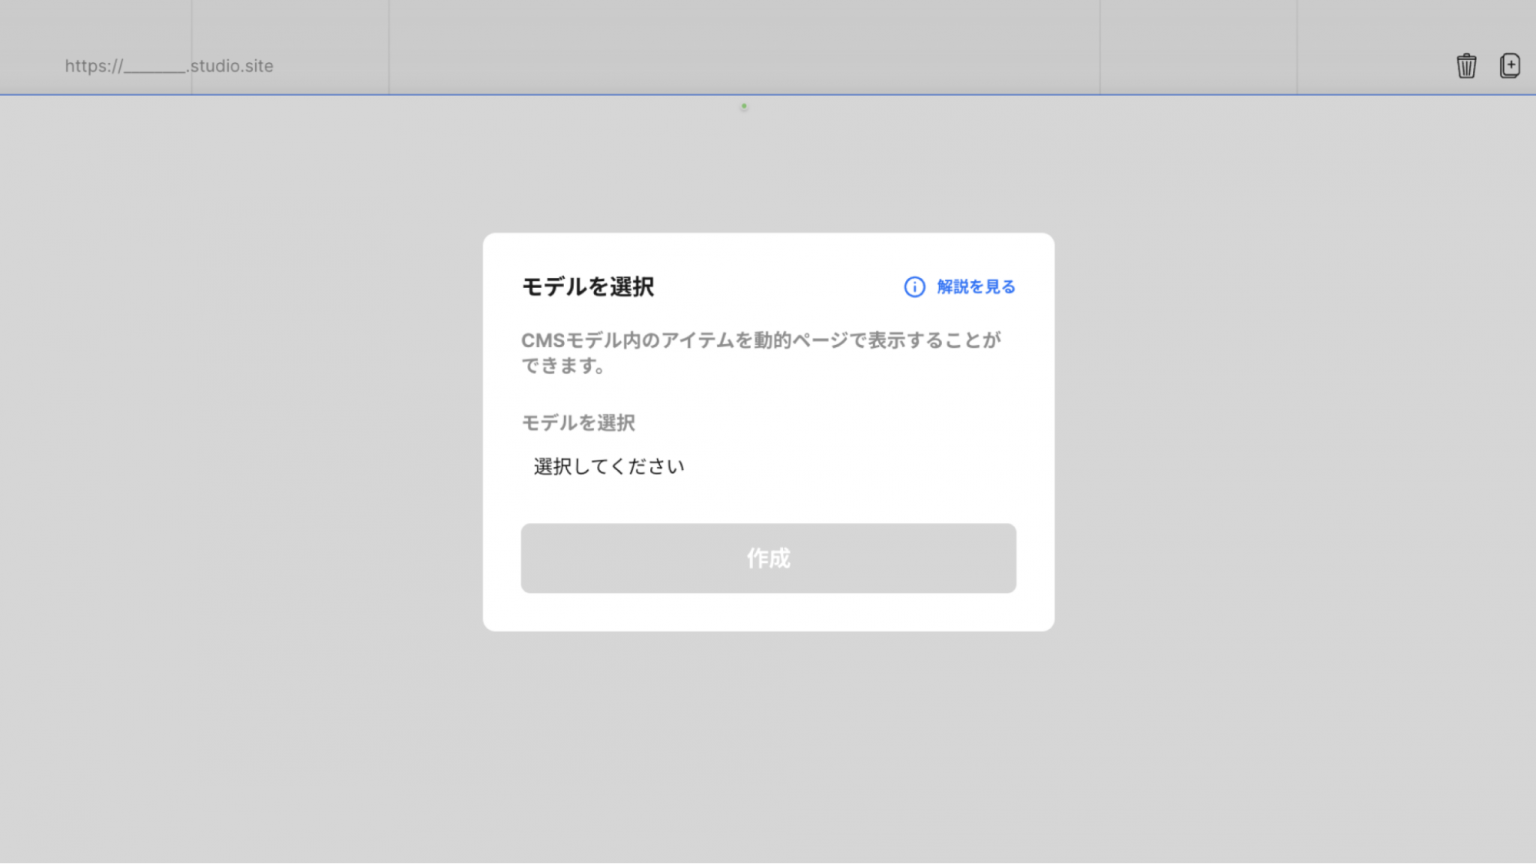Click the blue guideline under the header bar
1536x864 pixels.
[744, 94]
